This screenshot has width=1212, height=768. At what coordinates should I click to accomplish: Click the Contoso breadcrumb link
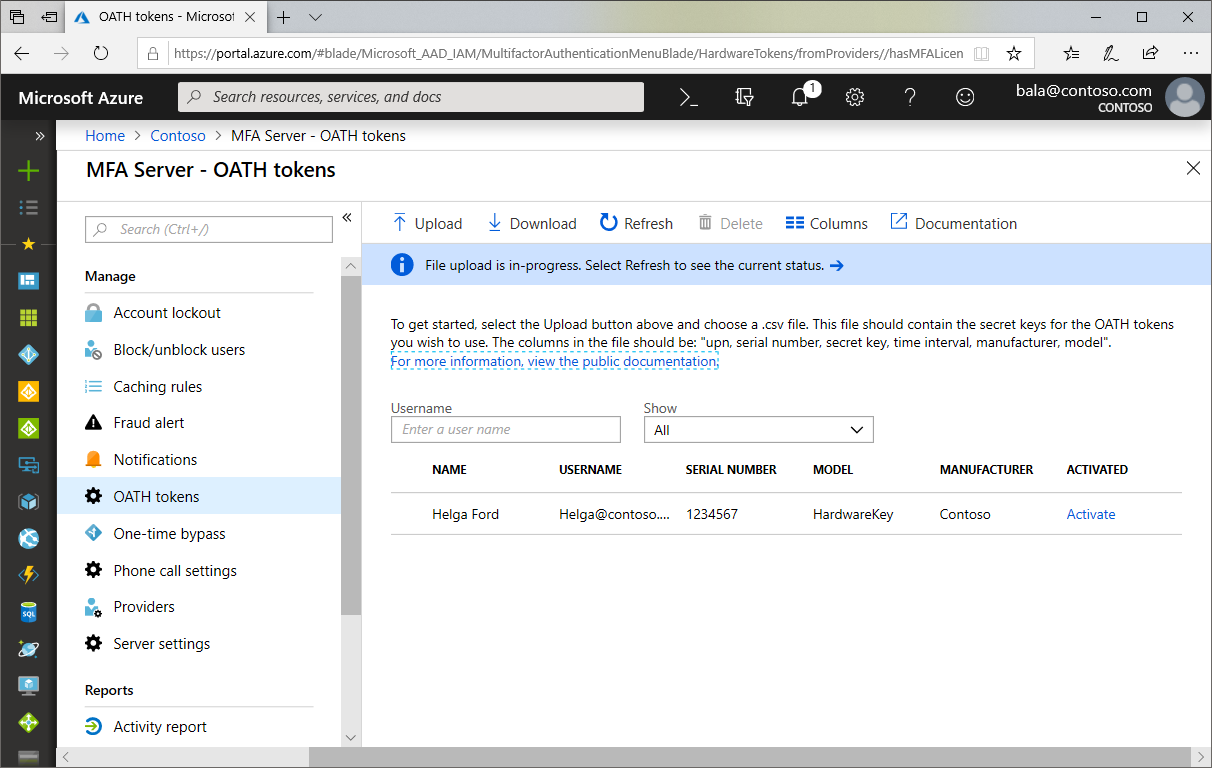point(178,136)
